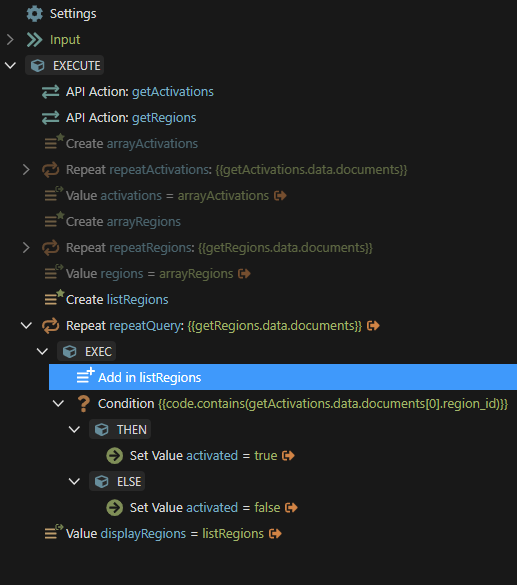Click the repeatQuery loop icon

[51, 326]
